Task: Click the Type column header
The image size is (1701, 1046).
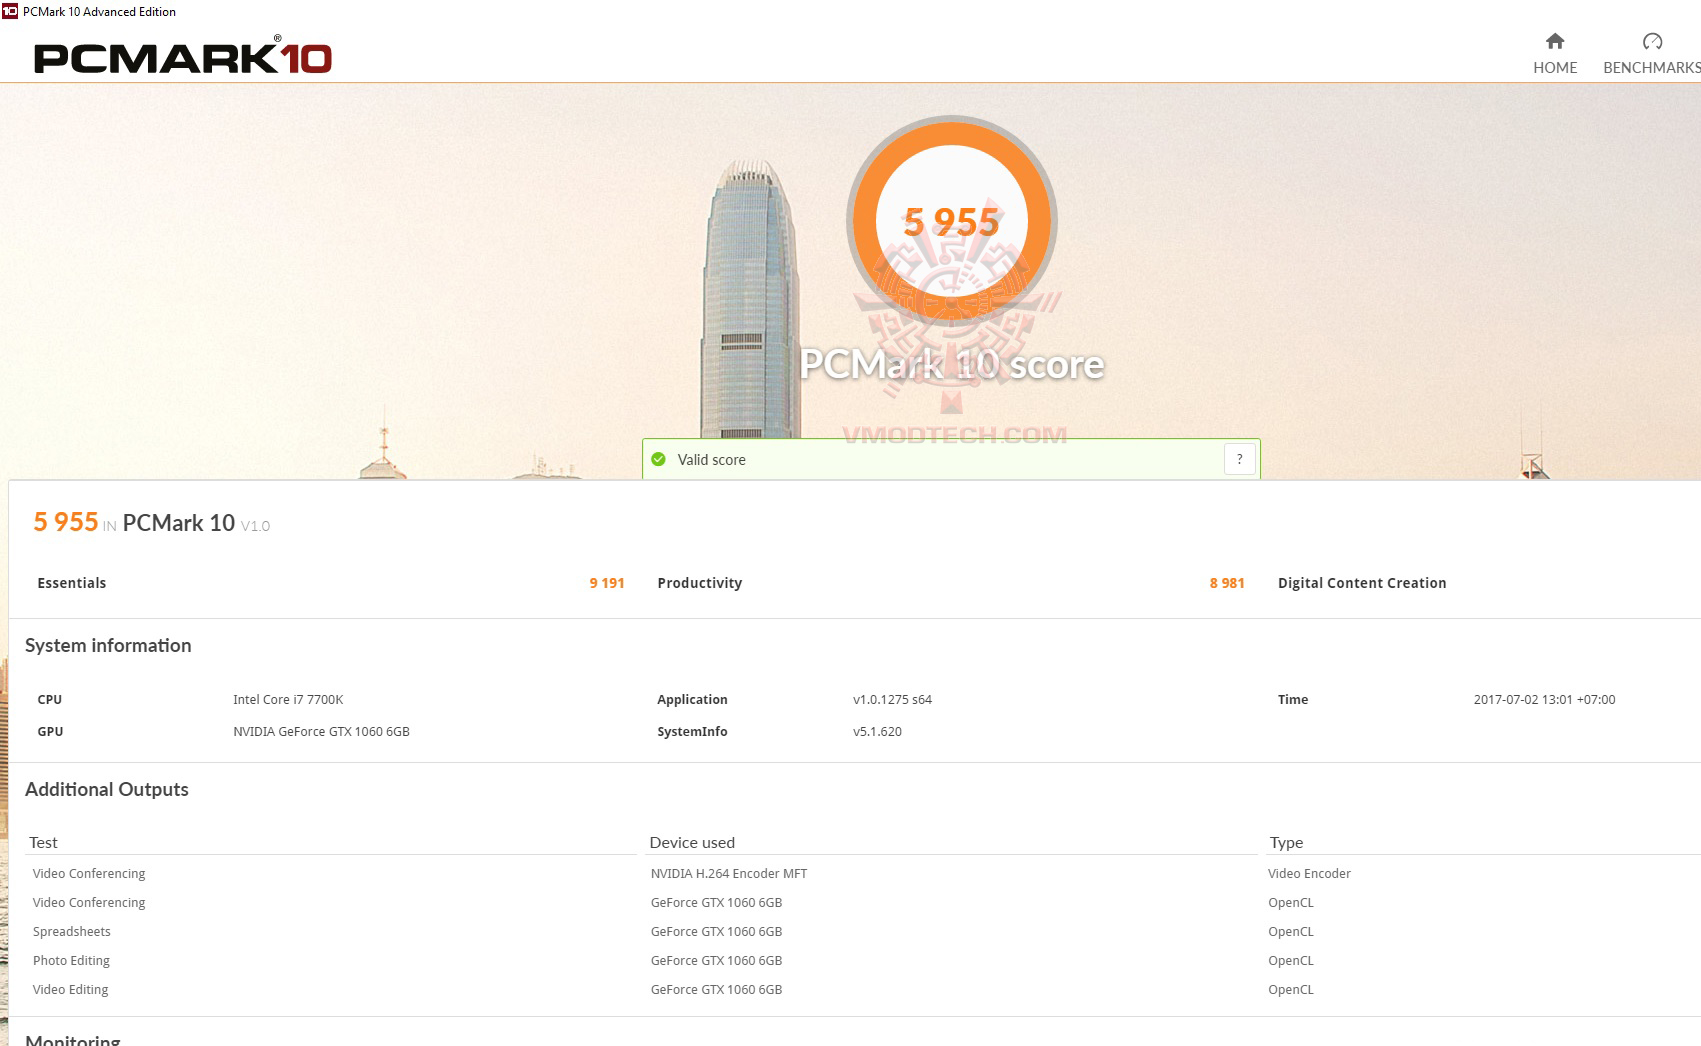Action: tap(1286, 843)
